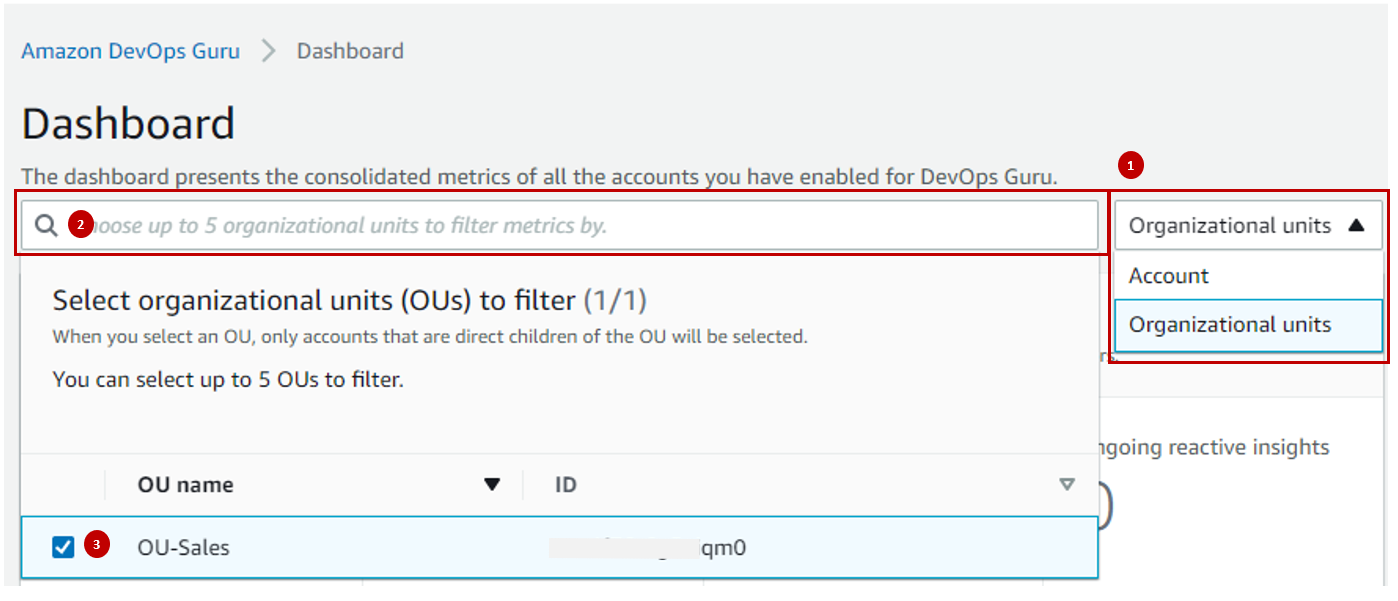The image size is (1398, 601).
Task: Click inside the organizational units search field
Action: point(500,225)
